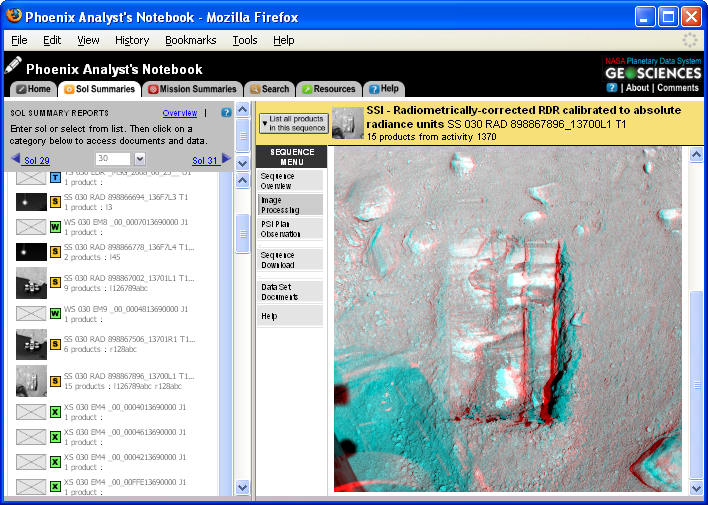Open the Overview link

click(180, 113)
